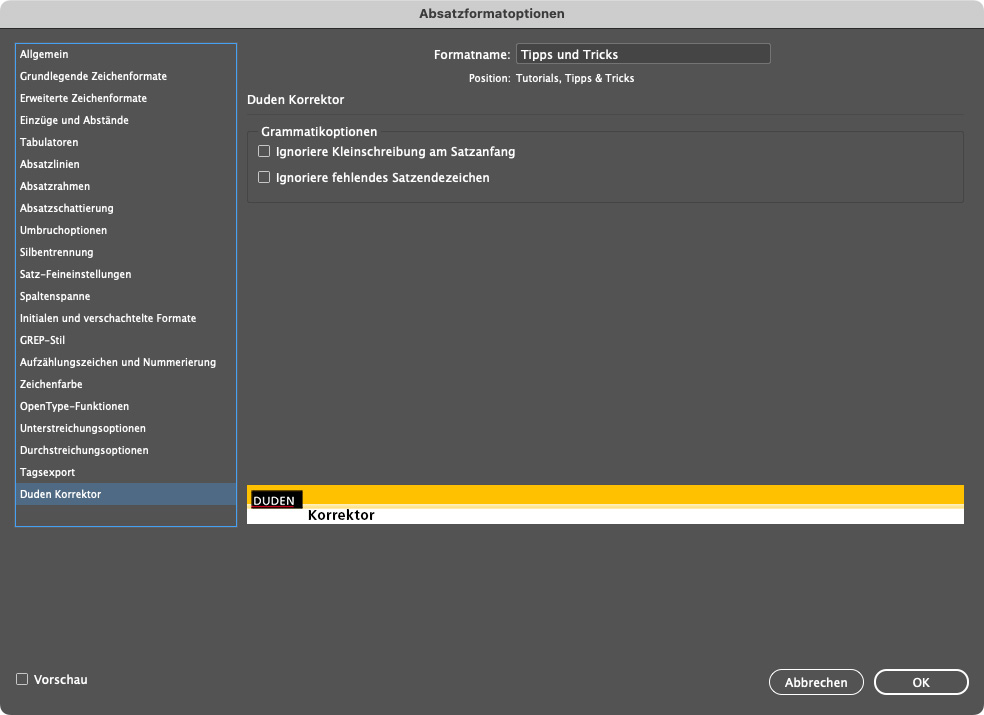Select the highlighted Duden Korrektor entry
This screenshot has width=984, height=715.
[126, 494]
